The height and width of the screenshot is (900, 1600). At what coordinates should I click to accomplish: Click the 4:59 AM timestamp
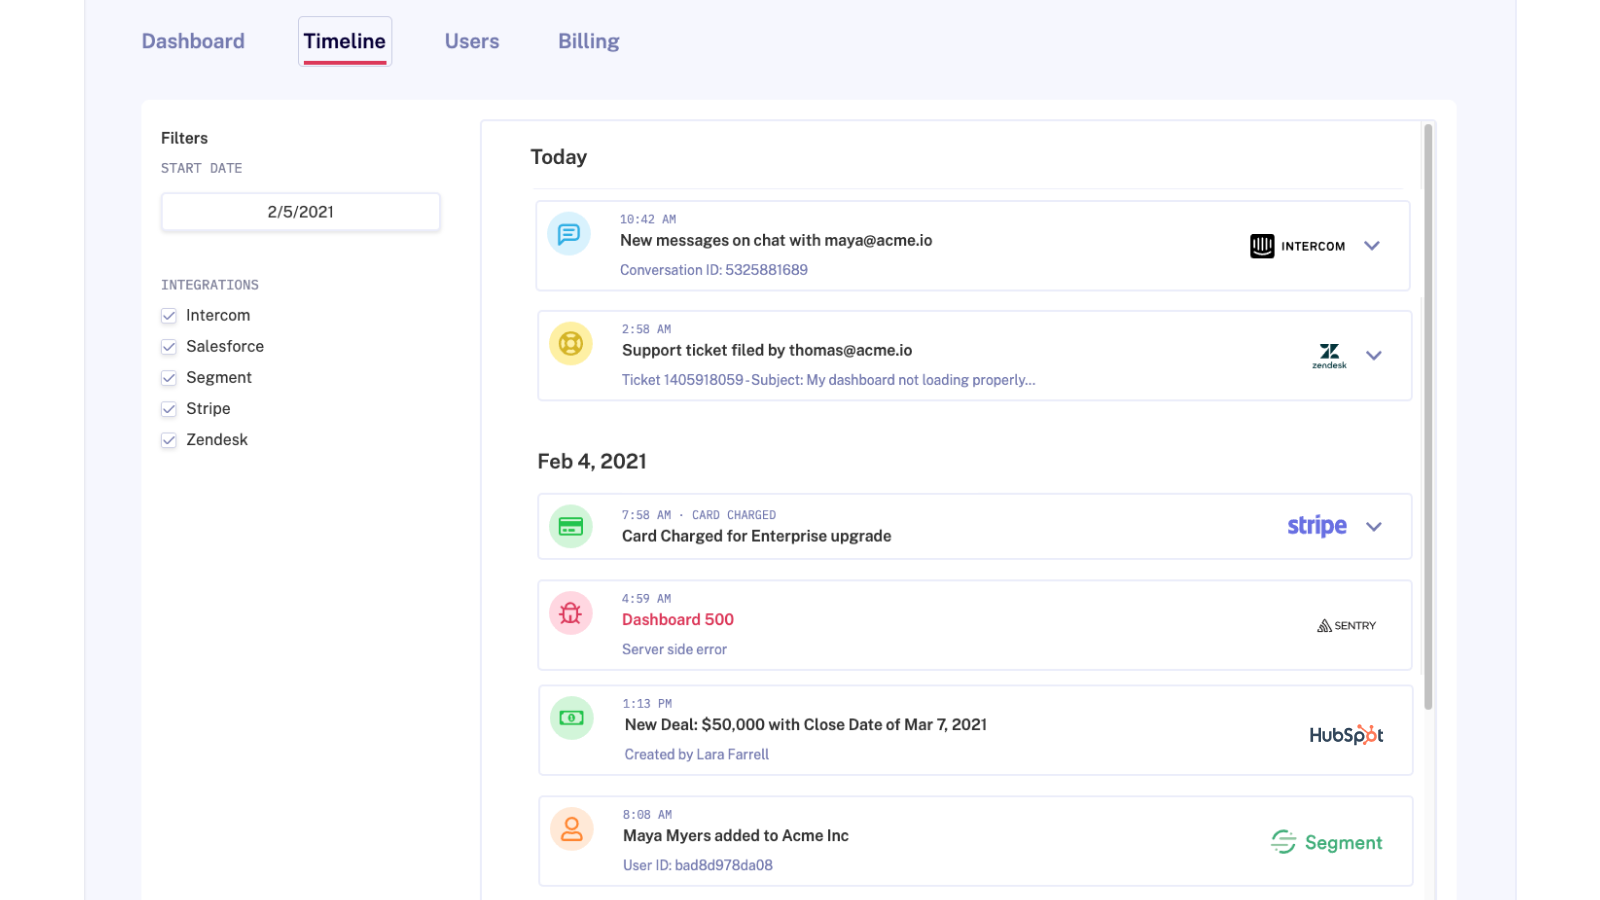pos(646,599)
